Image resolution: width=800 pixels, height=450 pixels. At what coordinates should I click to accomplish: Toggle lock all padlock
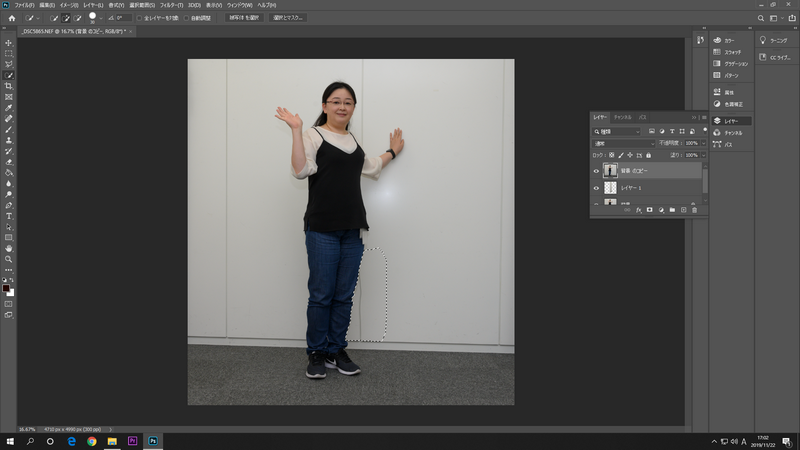click(648, 155)
